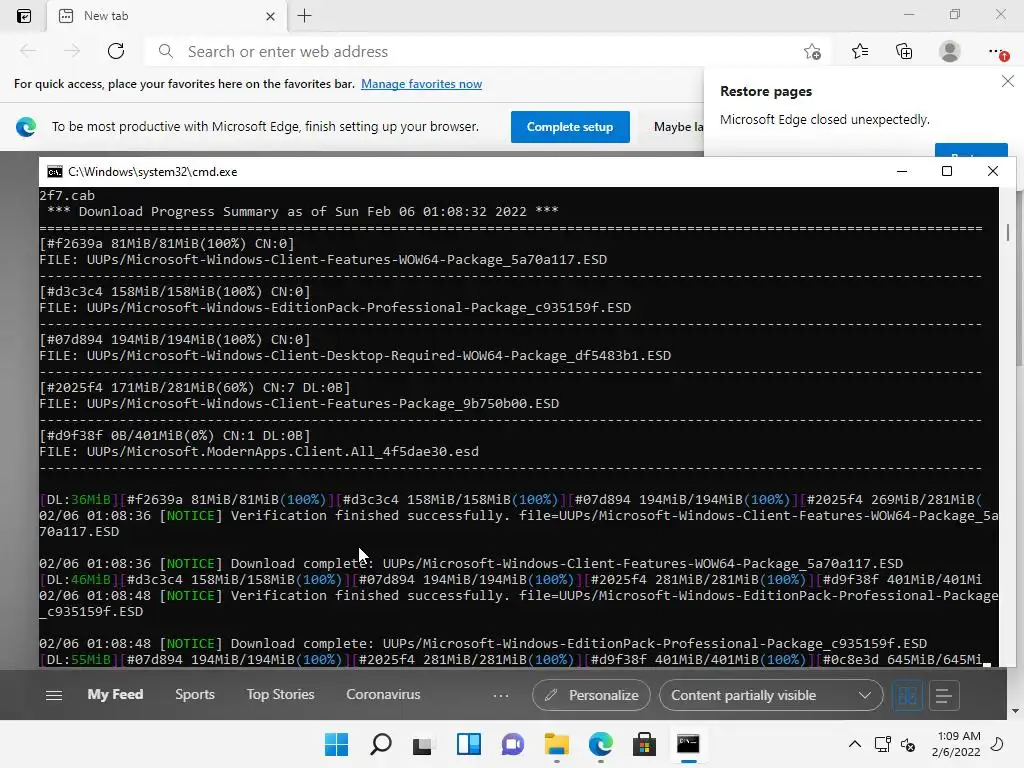Click Edge page scrollbar down arrow
This screenshot has height=768, width=1024.
[1016, 711]
